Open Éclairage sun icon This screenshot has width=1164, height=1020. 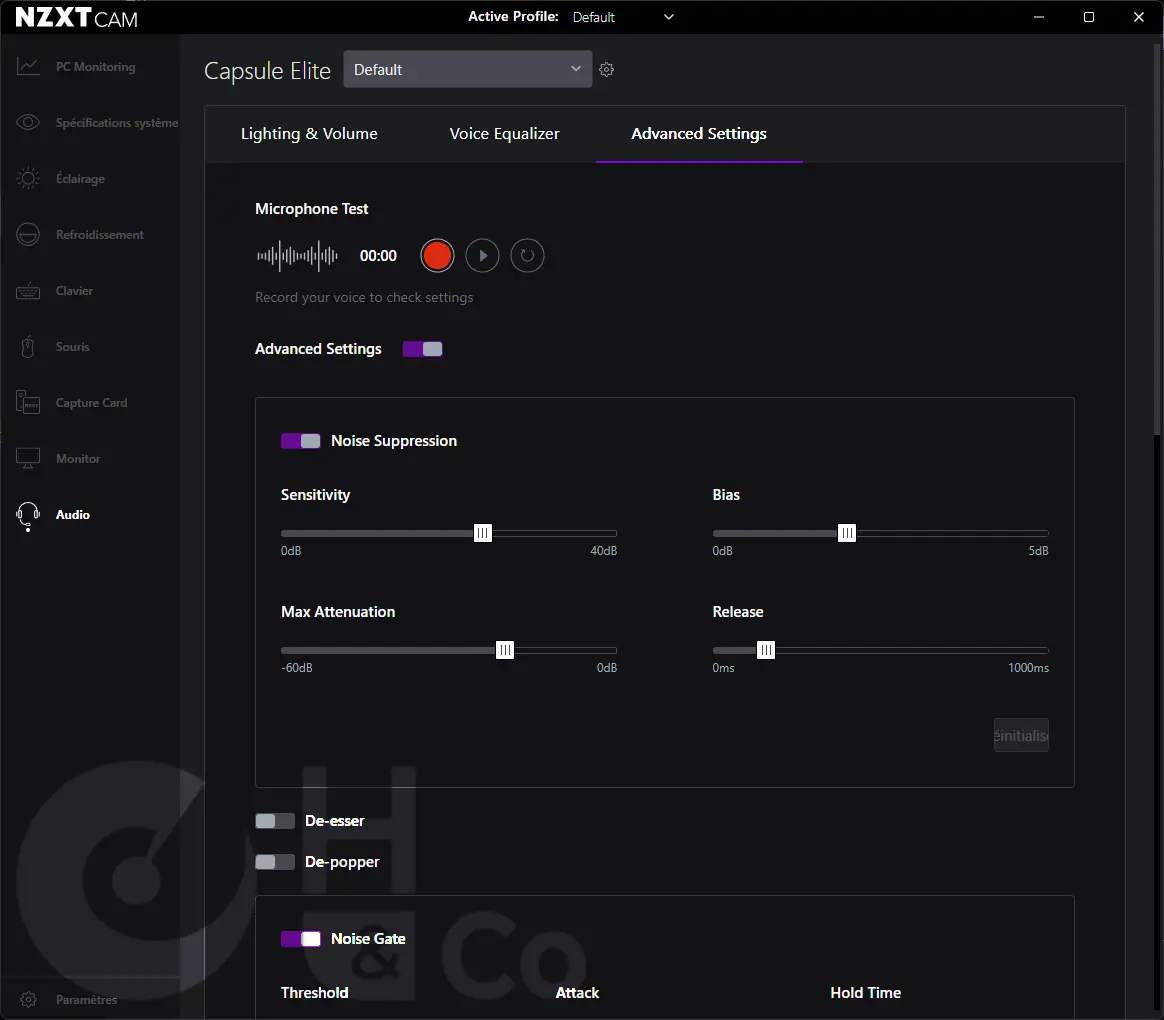coord(28,178)
